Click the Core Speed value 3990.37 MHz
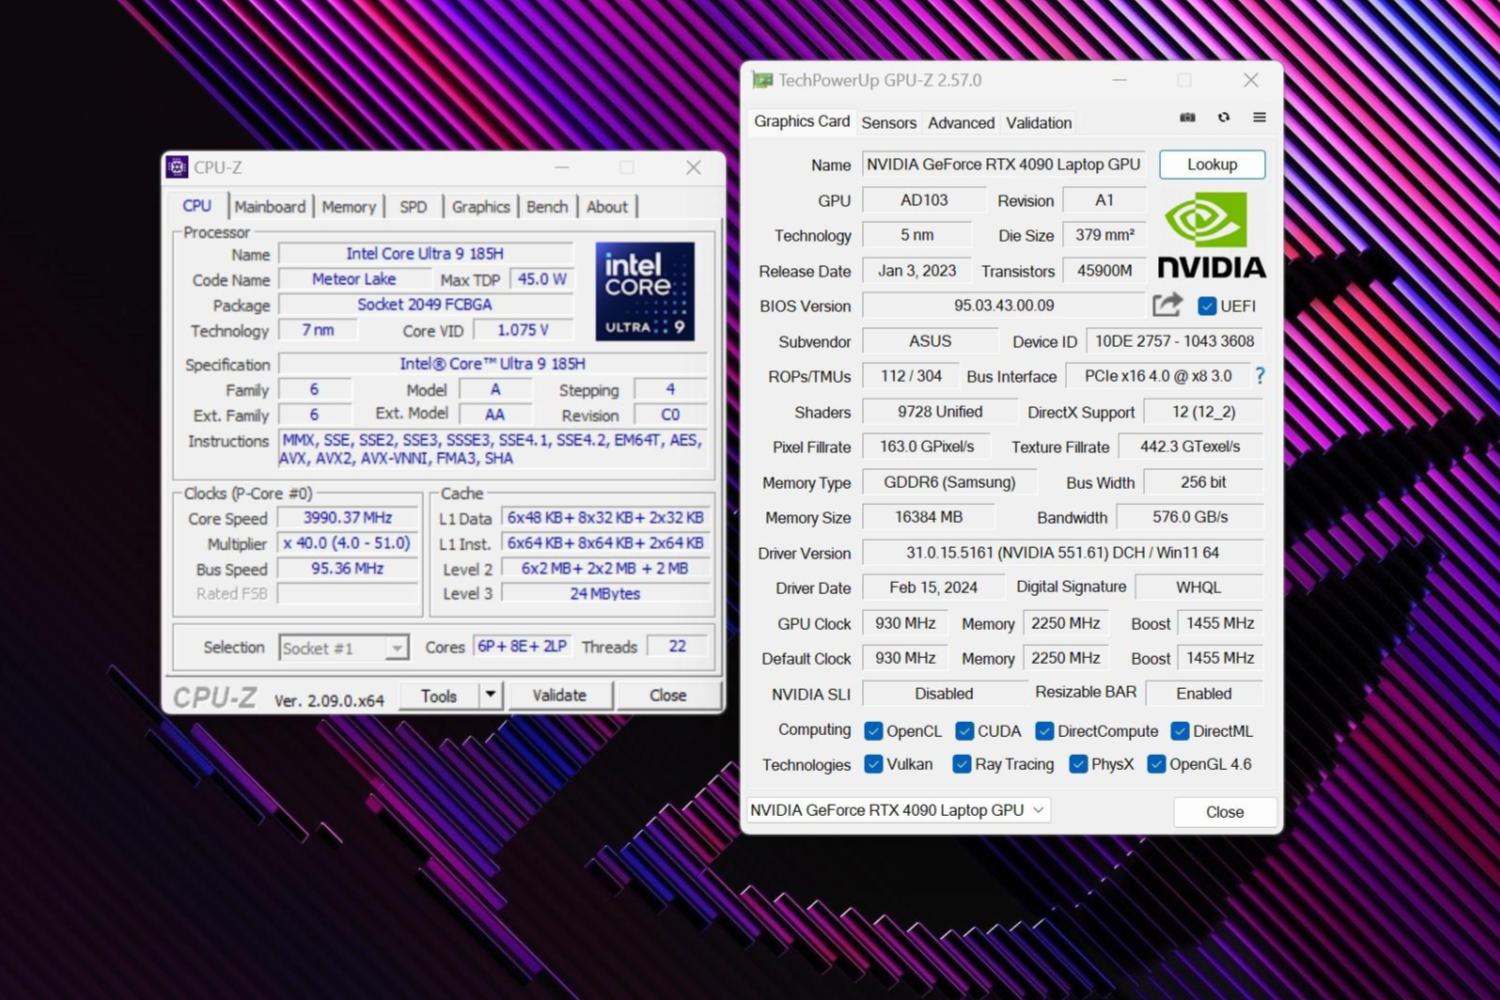 click(x=348, y=518)
